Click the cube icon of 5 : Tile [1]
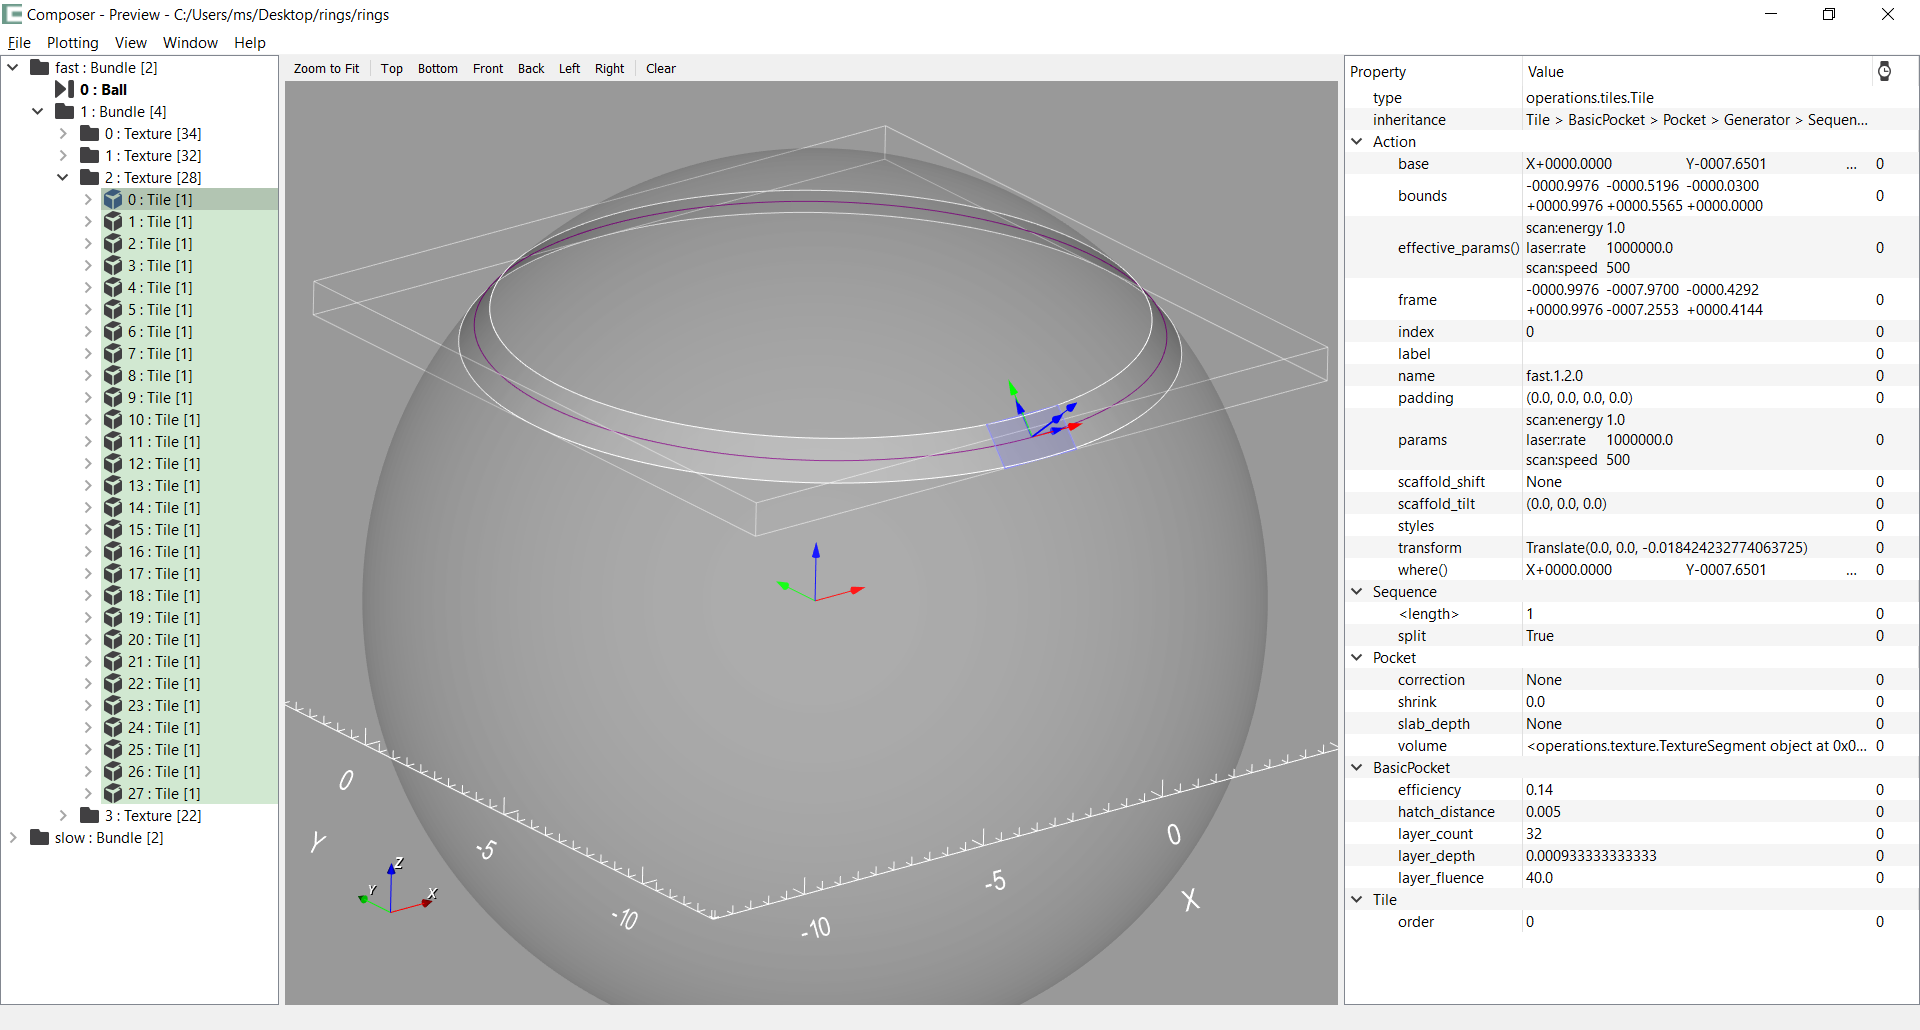Screen dimensions: 1920x1030 pos(113,309)
